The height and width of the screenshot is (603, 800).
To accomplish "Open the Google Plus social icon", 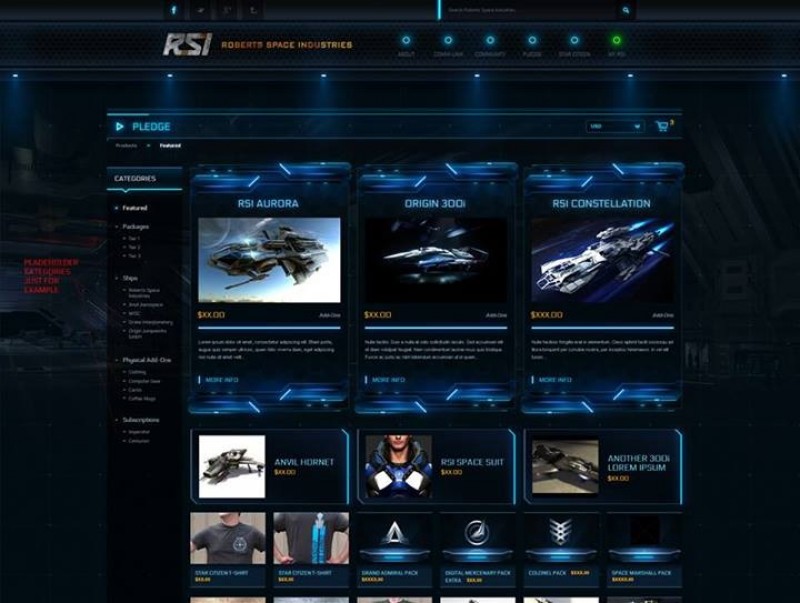I will click(227, 10).
